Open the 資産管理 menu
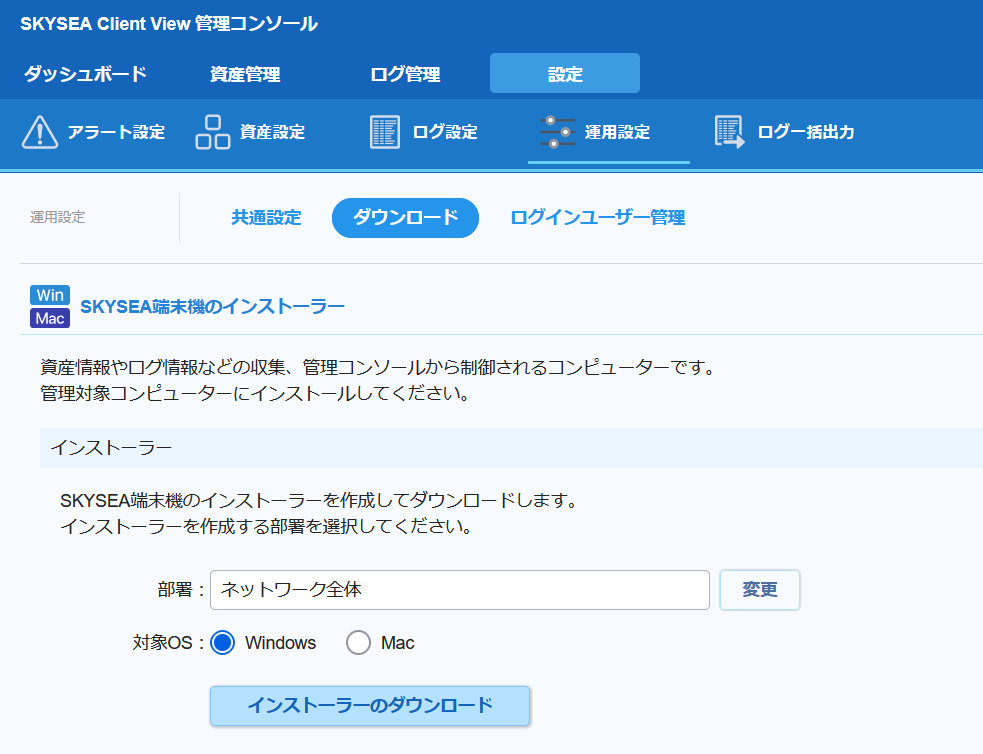This screenshot has height=754, width=983. tap(245, 74)
